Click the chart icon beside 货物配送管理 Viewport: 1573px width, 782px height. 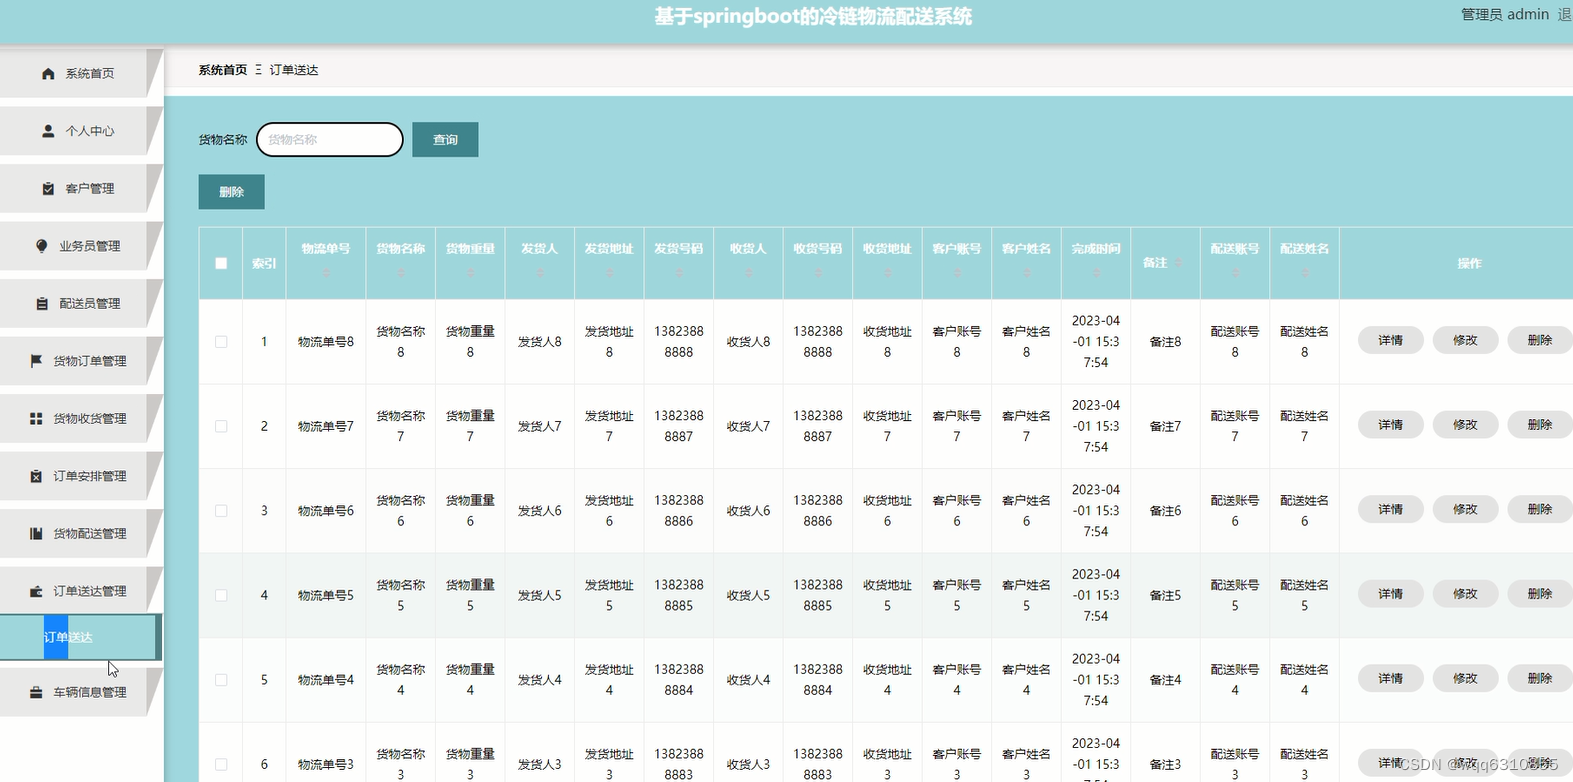36,534
